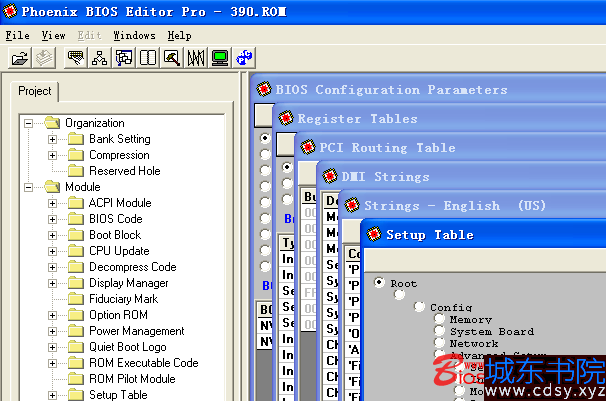Viewport: 606px width, 401px height.
Task: Click the blue ACP puzzle toolbar icon
Action: click(244, 58)
